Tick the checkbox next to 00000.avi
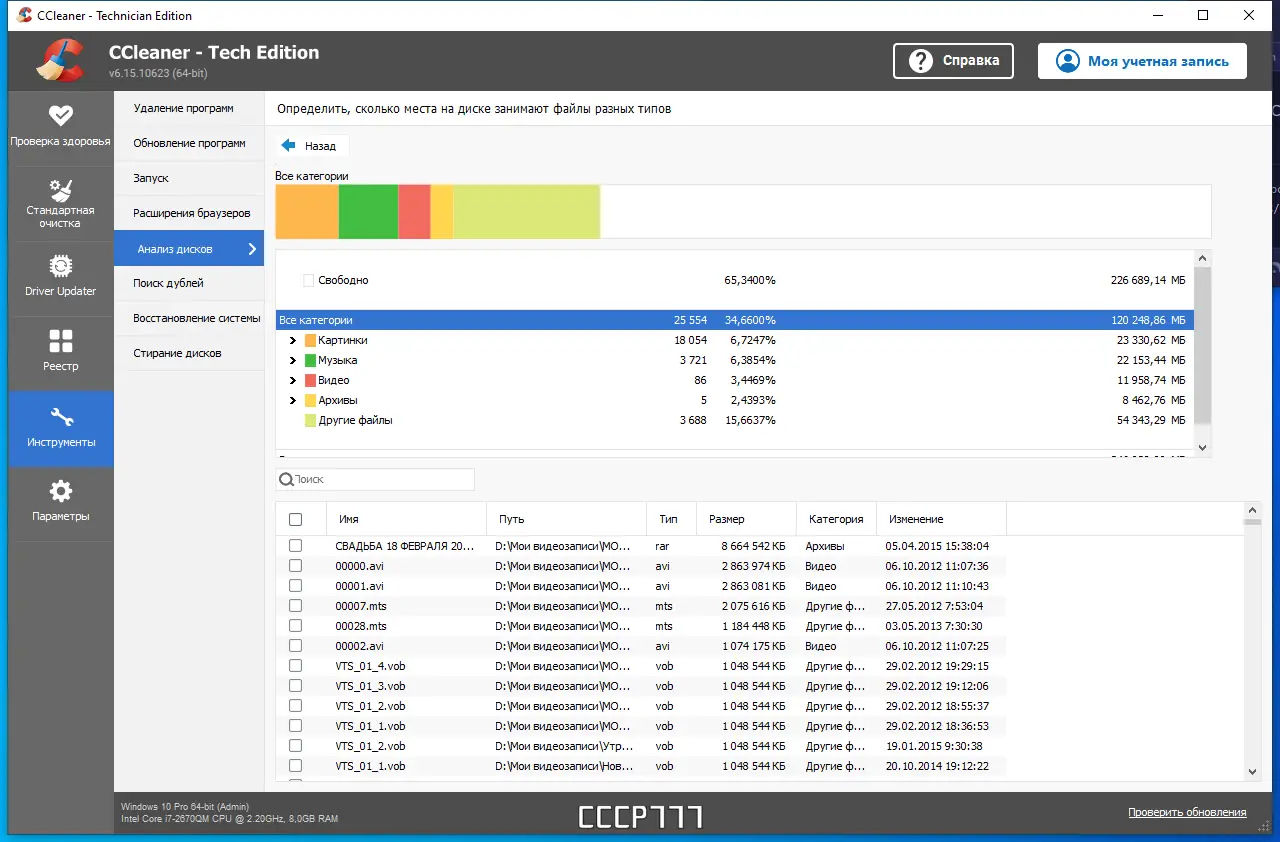The width and height of the screenshot is (1280, 842). tap(295, 566)
